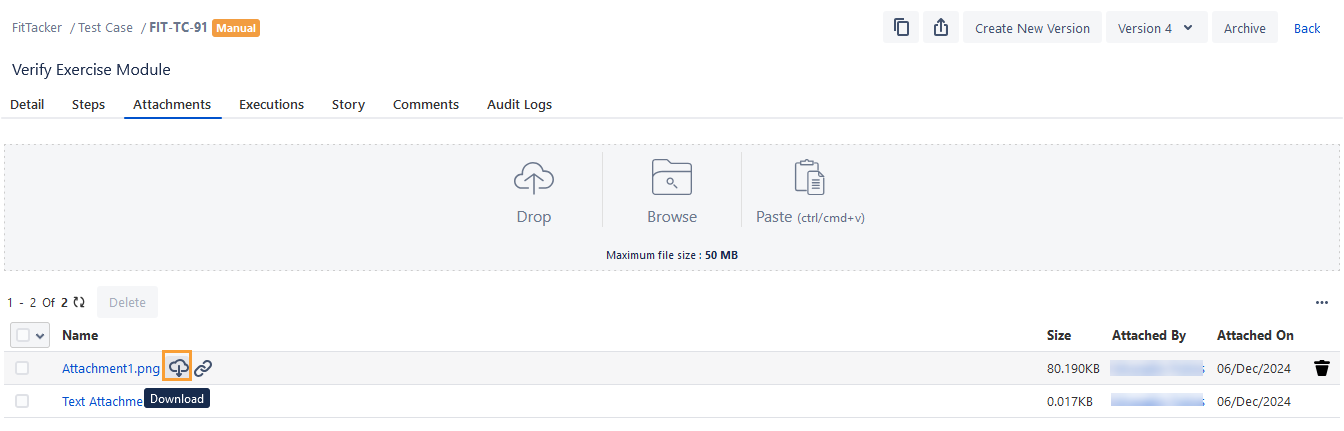Click the Attached By column header
Image resolution: width=1344 pixels, height=431 pixels.
point(1149,335)
